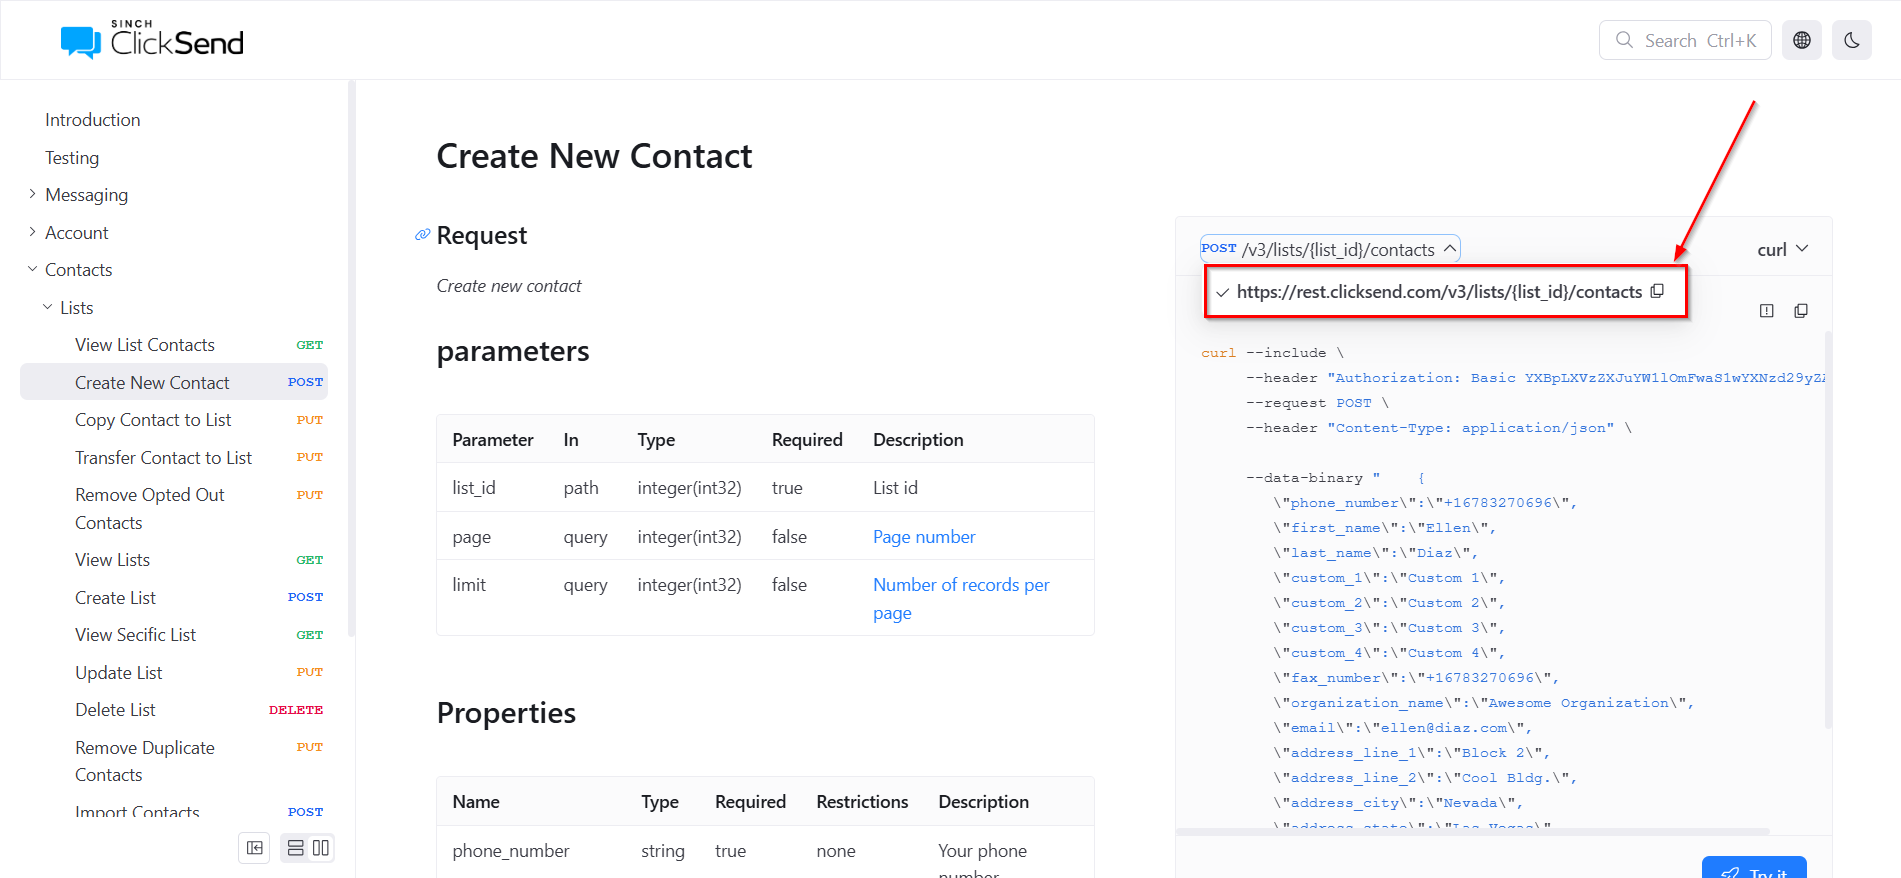1901x878 pixels.
Task: Click the ClickSend logo
Action: coord(152,40)
